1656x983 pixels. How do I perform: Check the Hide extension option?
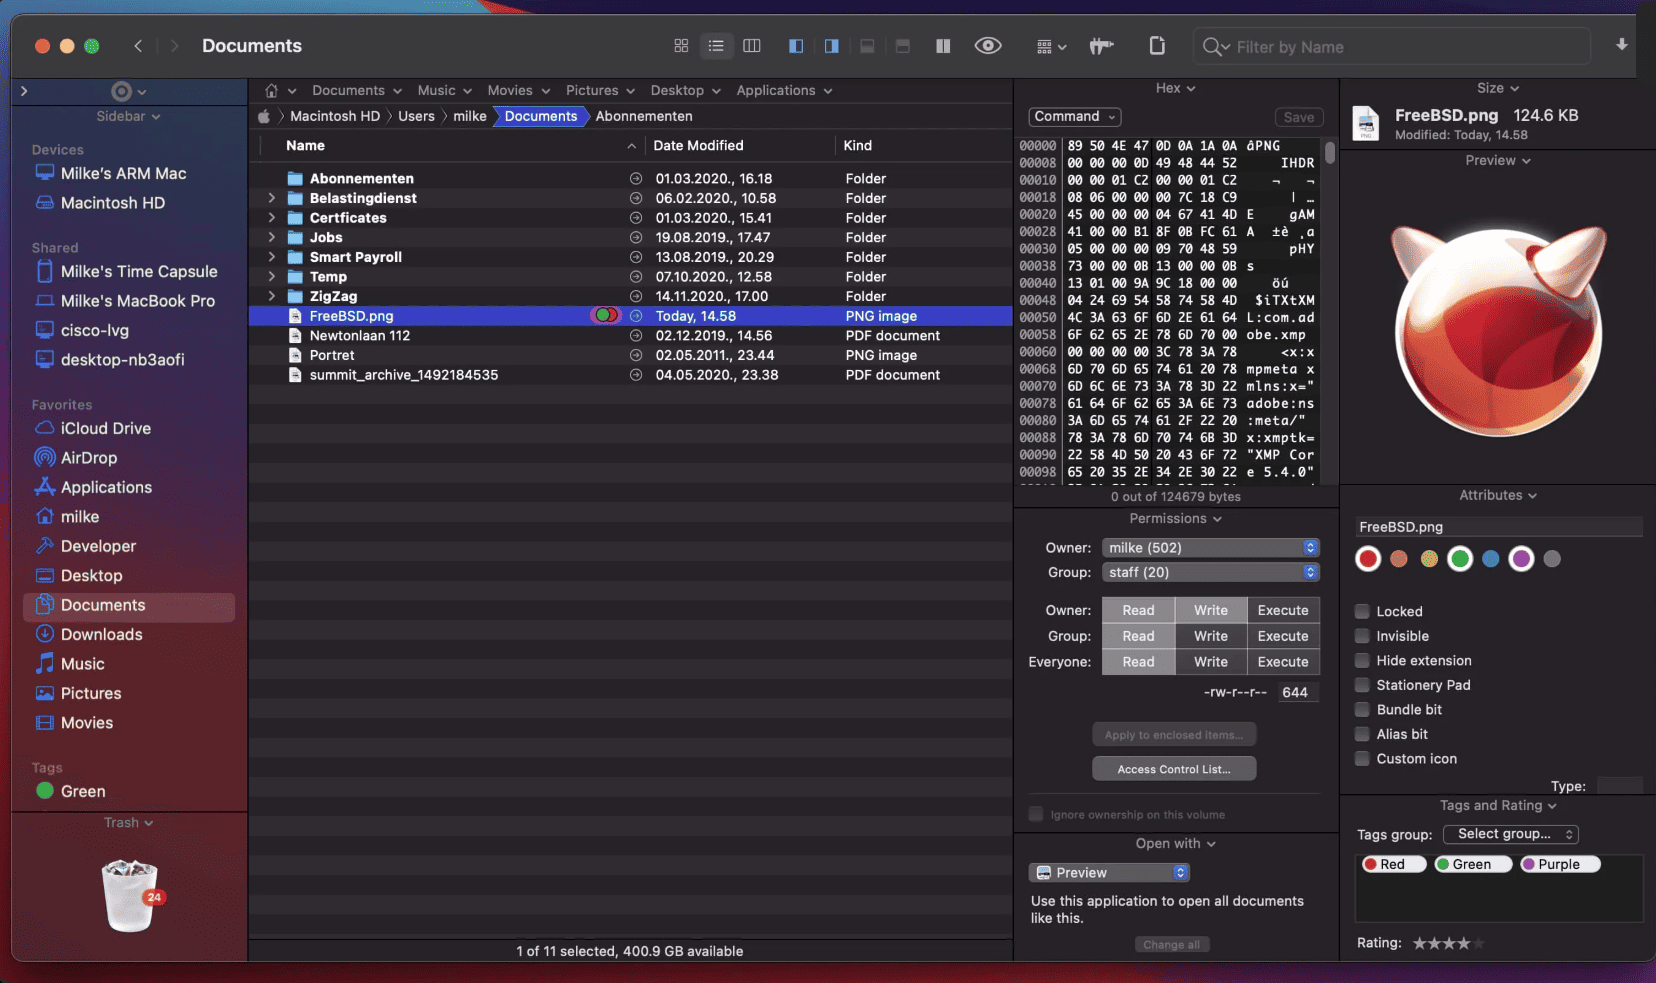(1362, 661)
